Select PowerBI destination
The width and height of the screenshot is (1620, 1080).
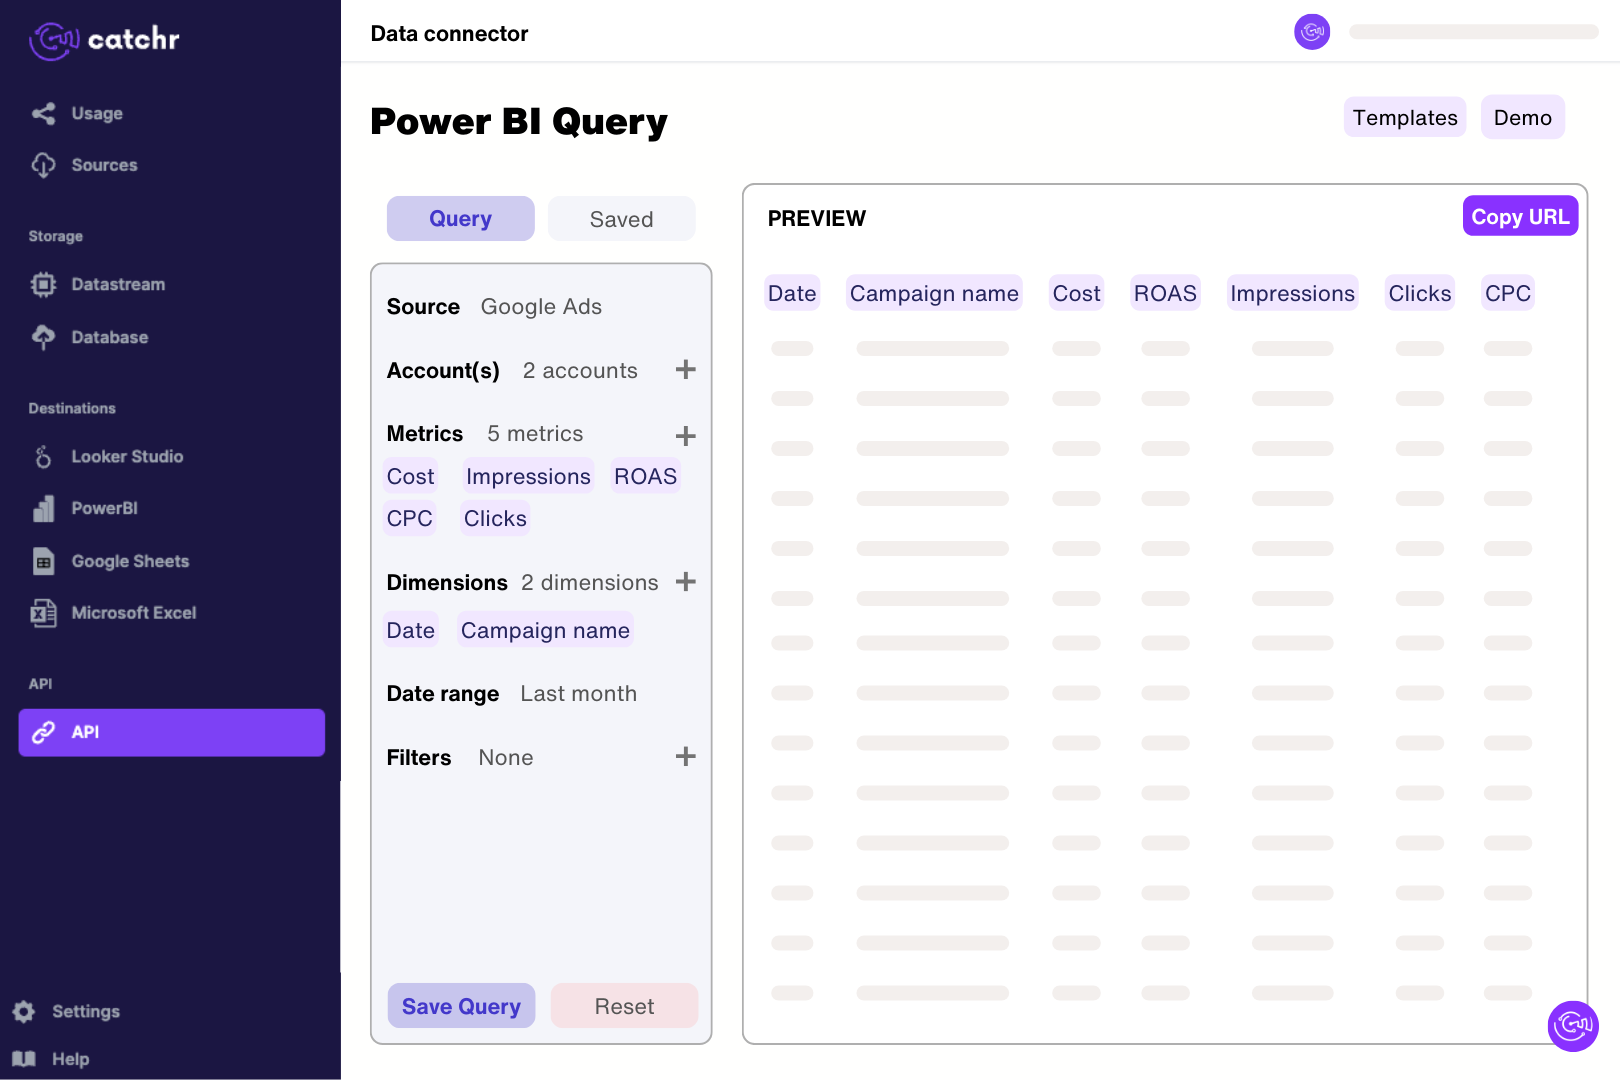click(104, 508)
